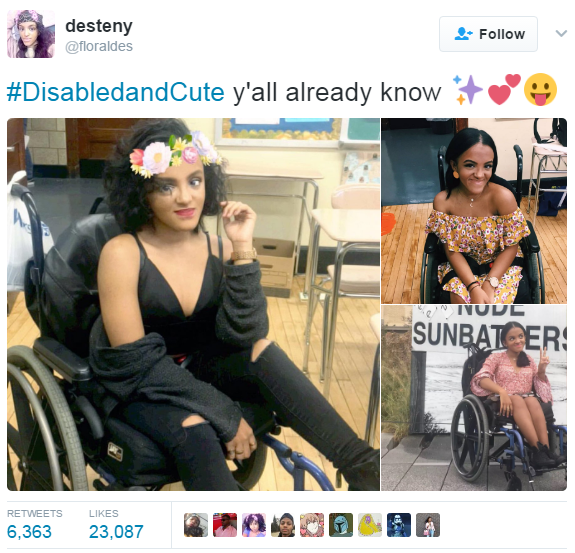The width and height of the screenshot is (575, 553).
Task: Click the blue robot liker avatar
Action: [399, 525]
